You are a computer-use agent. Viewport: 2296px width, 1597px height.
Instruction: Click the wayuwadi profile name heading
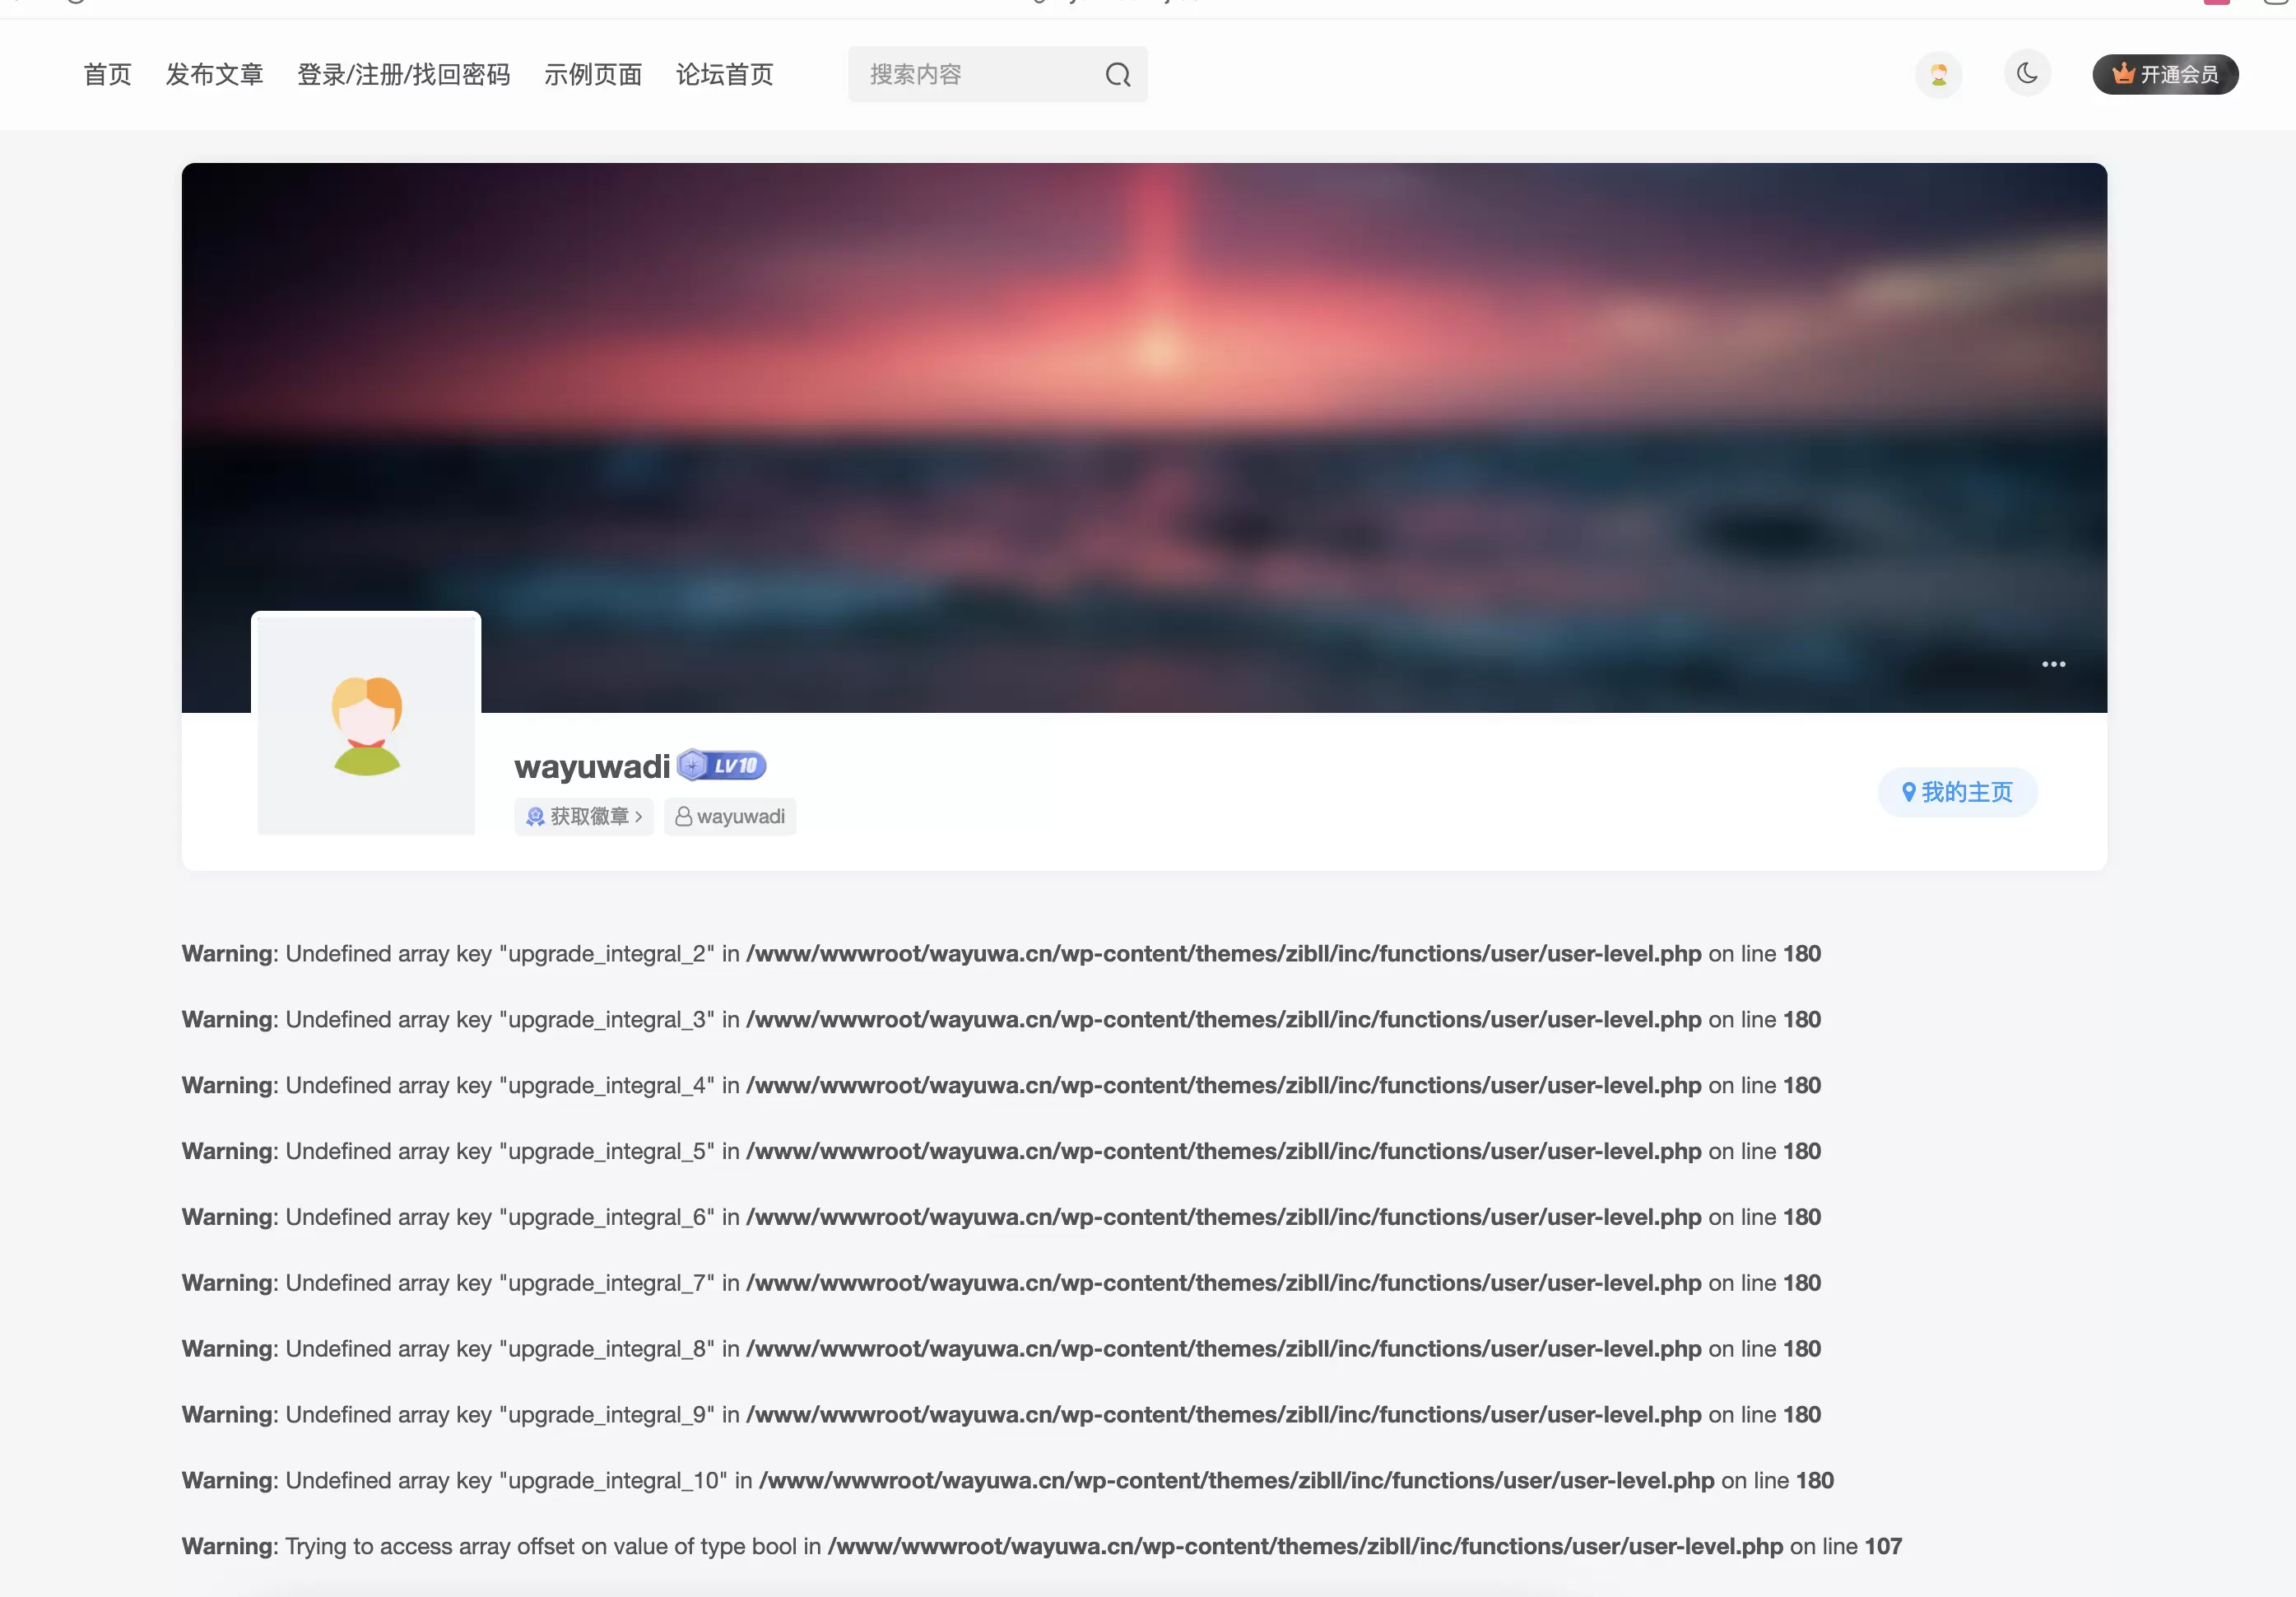coord(592,766)
